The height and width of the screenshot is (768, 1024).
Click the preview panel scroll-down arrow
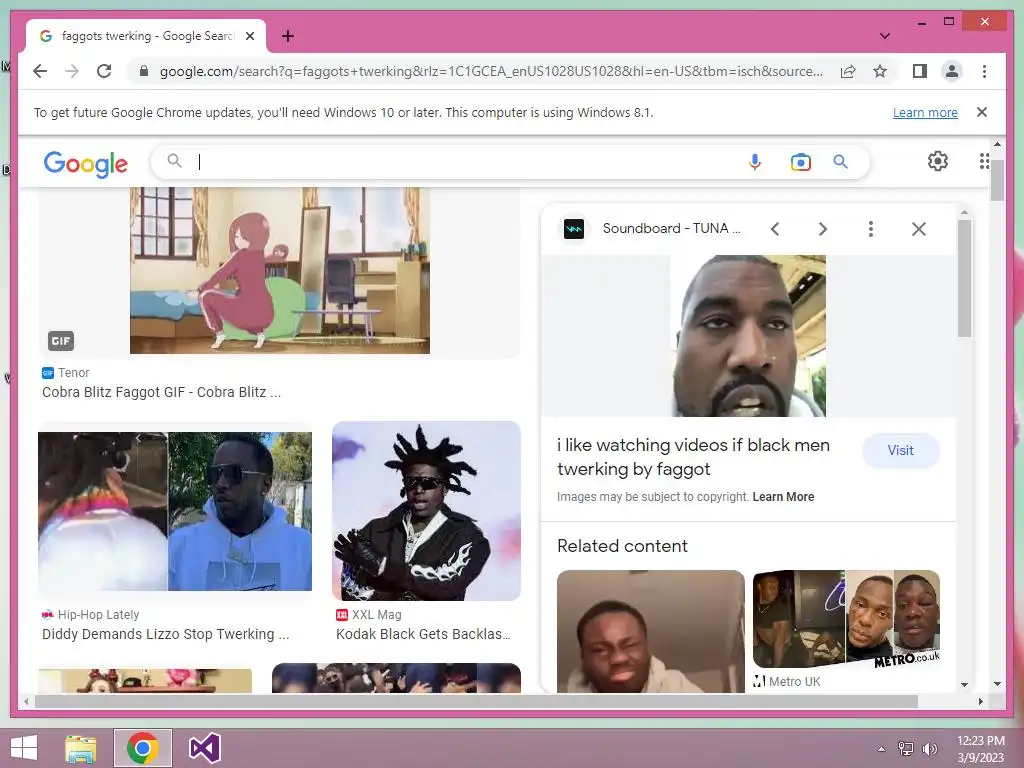(x=964, y=684)
